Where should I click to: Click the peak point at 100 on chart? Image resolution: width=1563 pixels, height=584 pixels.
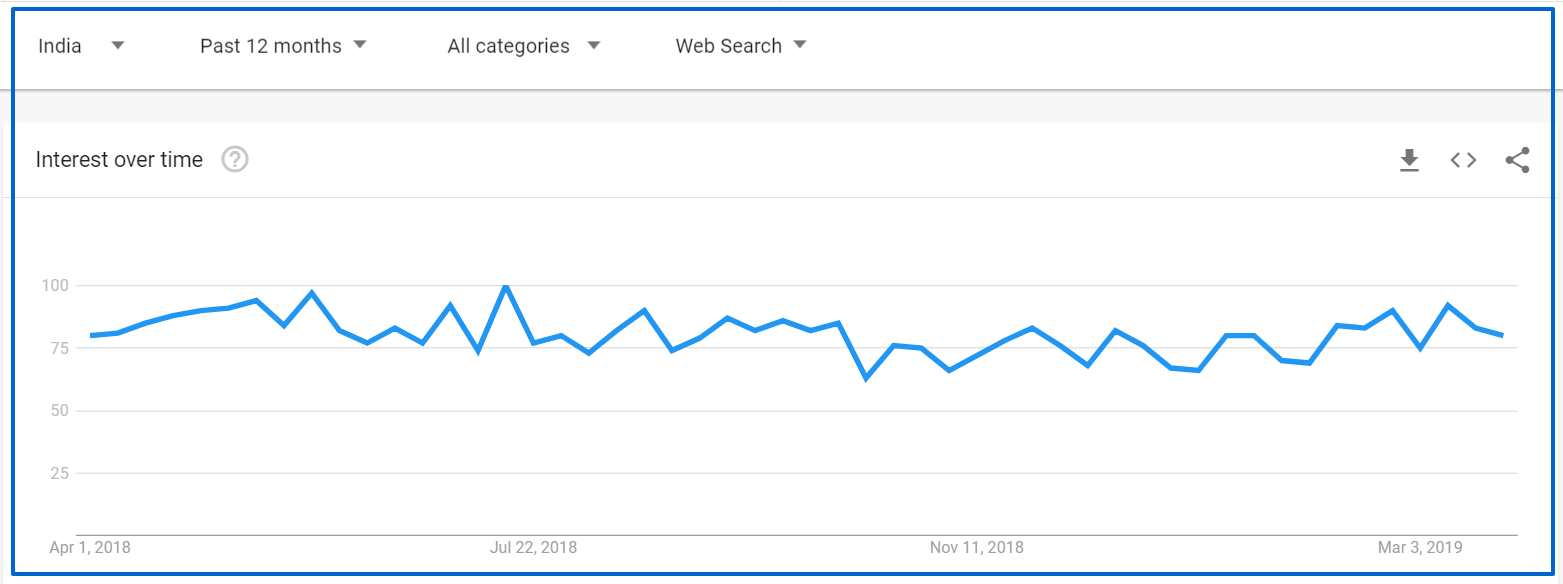pyautogui.click(x=505, y=286)
